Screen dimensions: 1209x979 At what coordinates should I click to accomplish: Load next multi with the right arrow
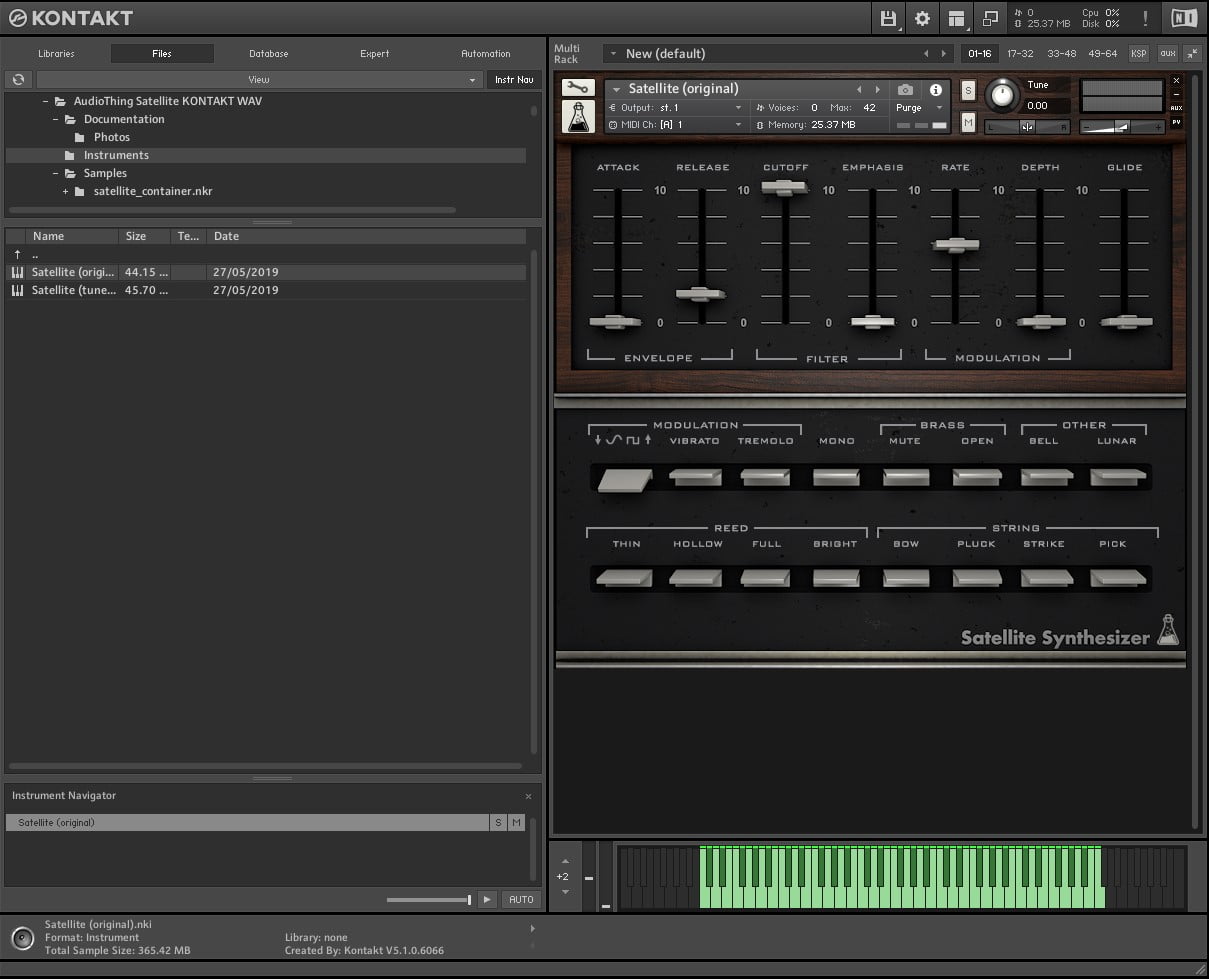(x=943, y=54)
